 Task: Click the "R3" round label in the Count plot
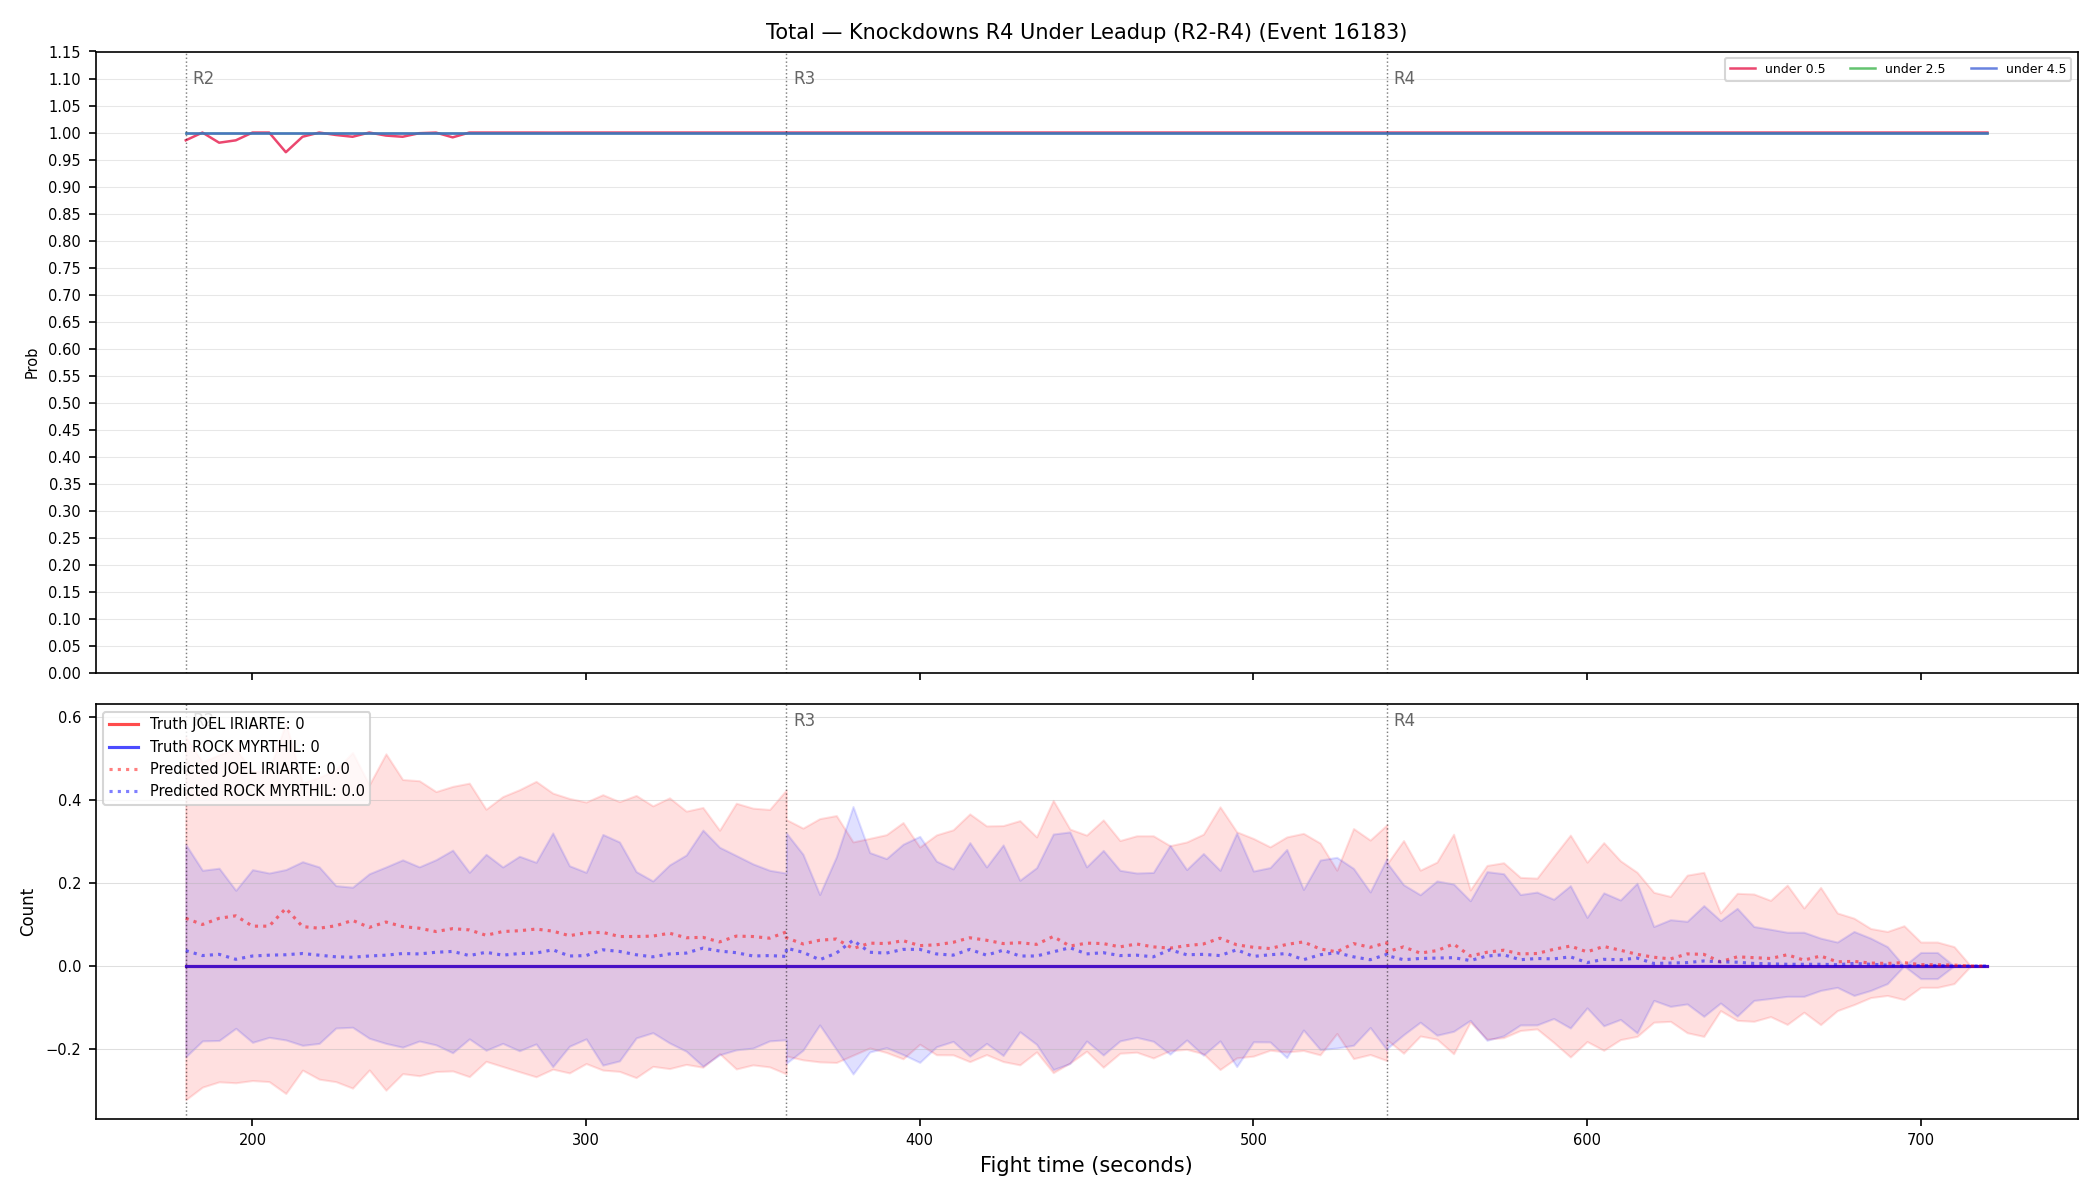(x=804, y=720)
